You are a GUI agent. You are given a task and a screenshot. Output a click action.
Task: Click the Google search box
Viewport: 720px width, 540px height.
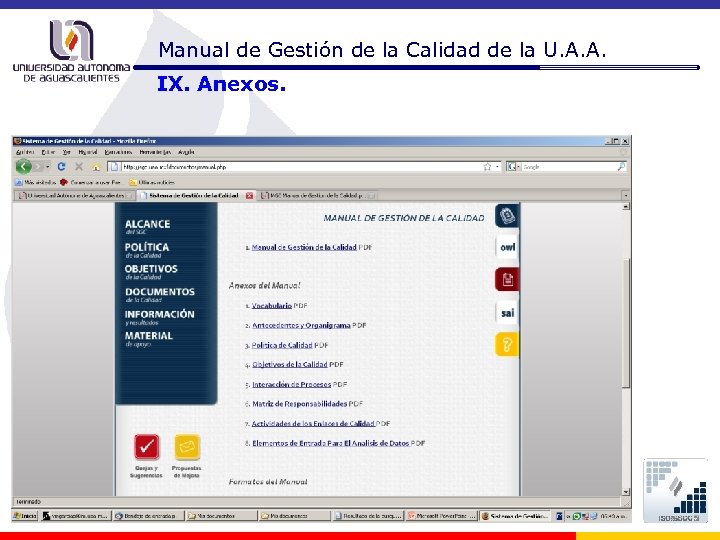point(568,167)
